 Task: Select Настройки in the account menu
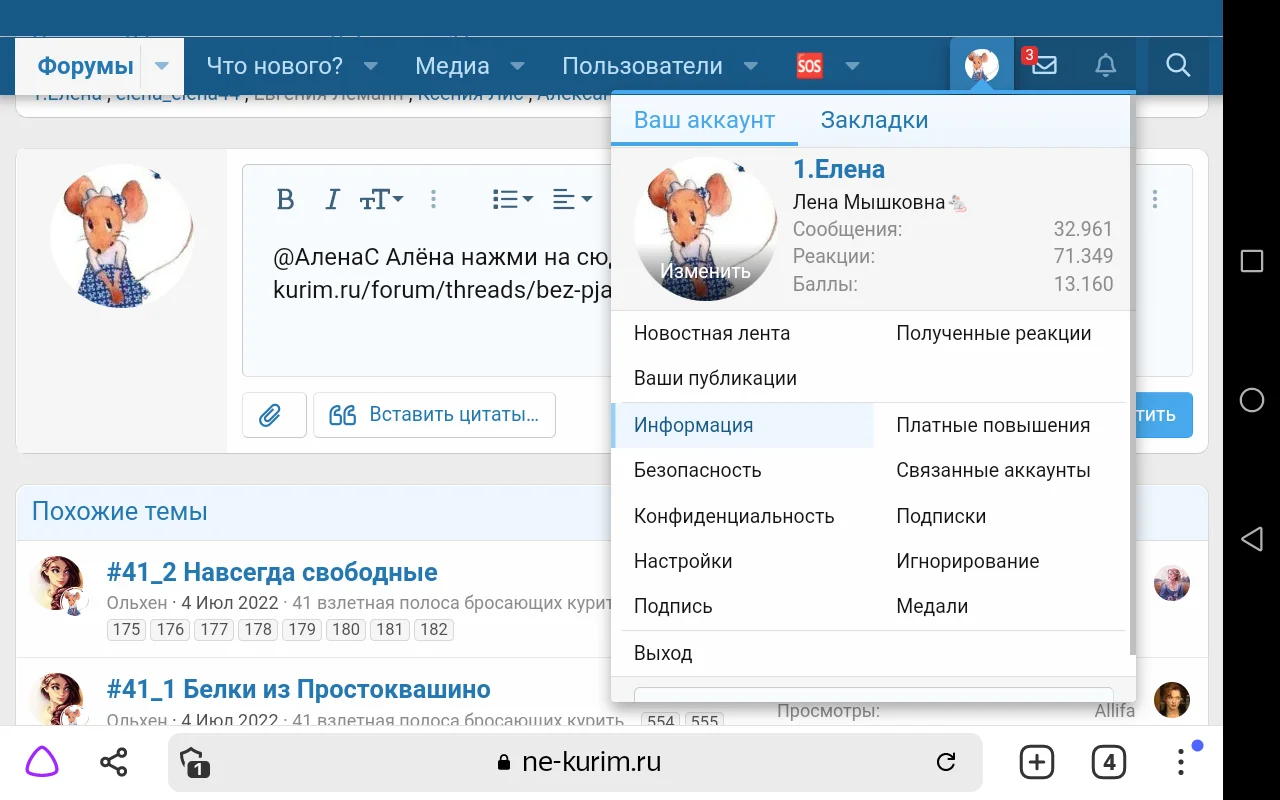683,560
